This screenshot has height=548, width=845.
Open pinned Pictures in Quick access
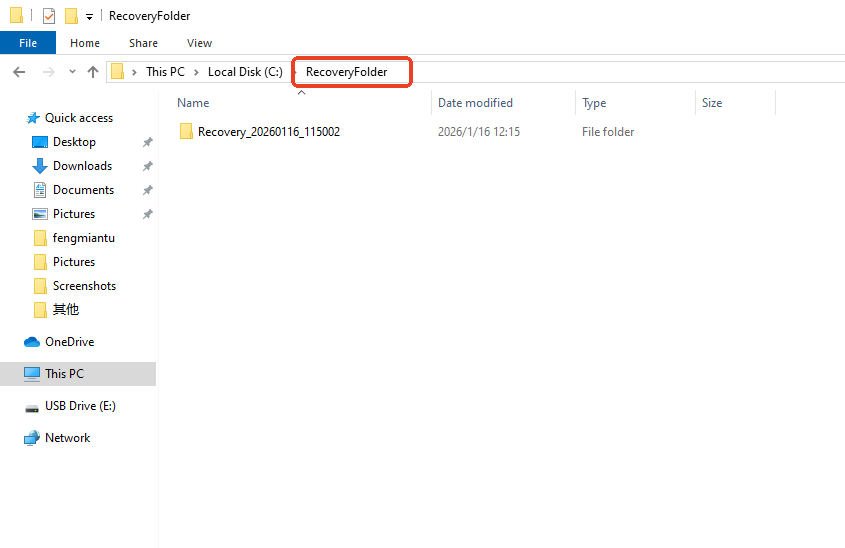74,214
